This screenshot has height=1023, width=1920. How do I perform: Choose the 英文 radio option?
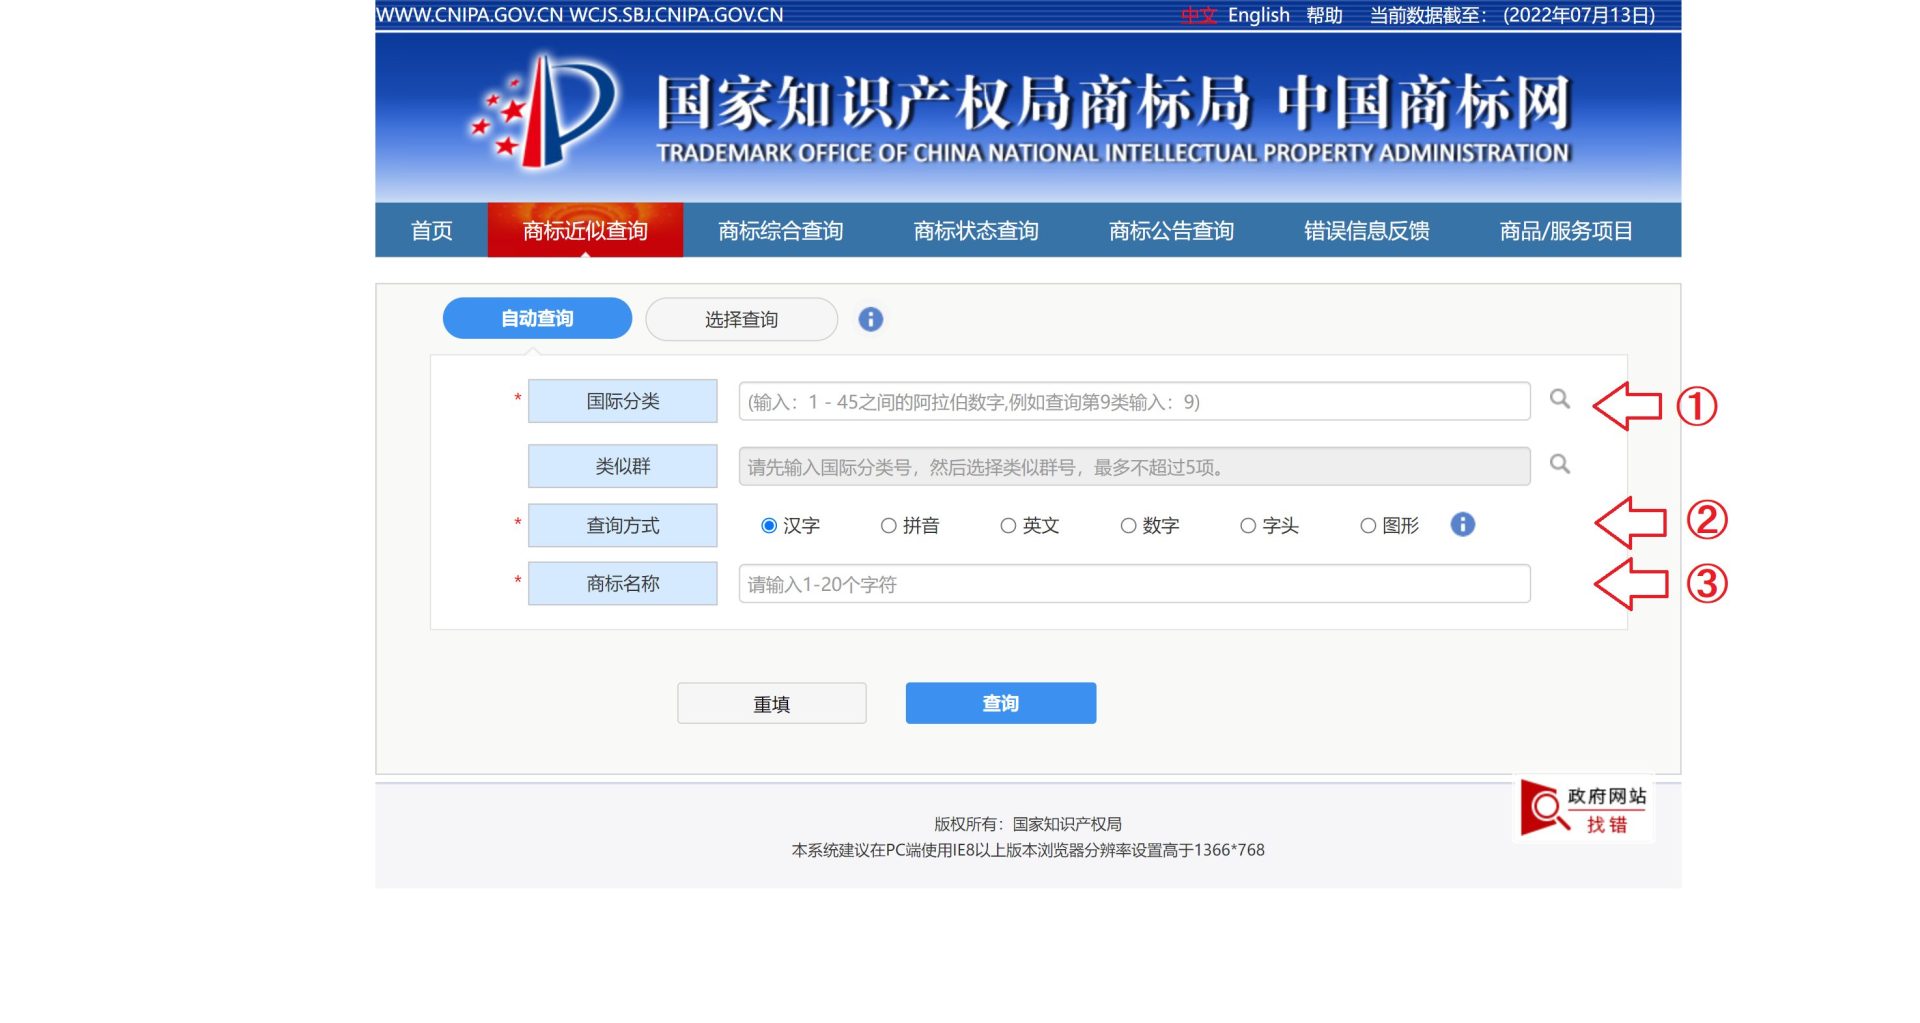pyautogui.click(x=1008, y=526)
